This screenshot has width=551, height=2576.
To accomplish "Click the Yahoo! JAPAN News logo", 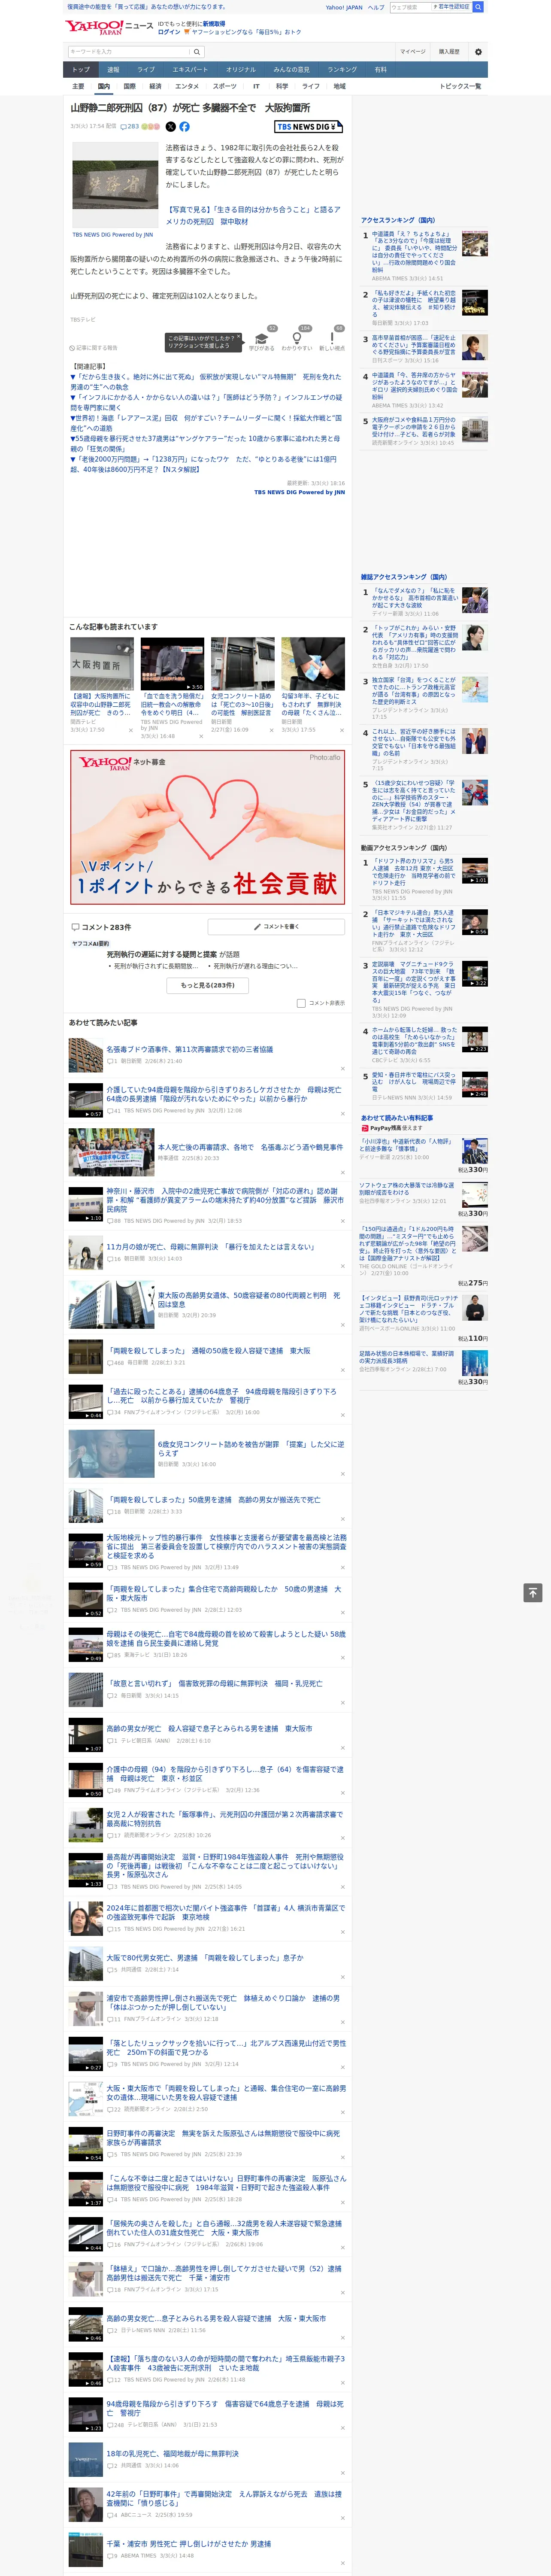I will point(110,27).
